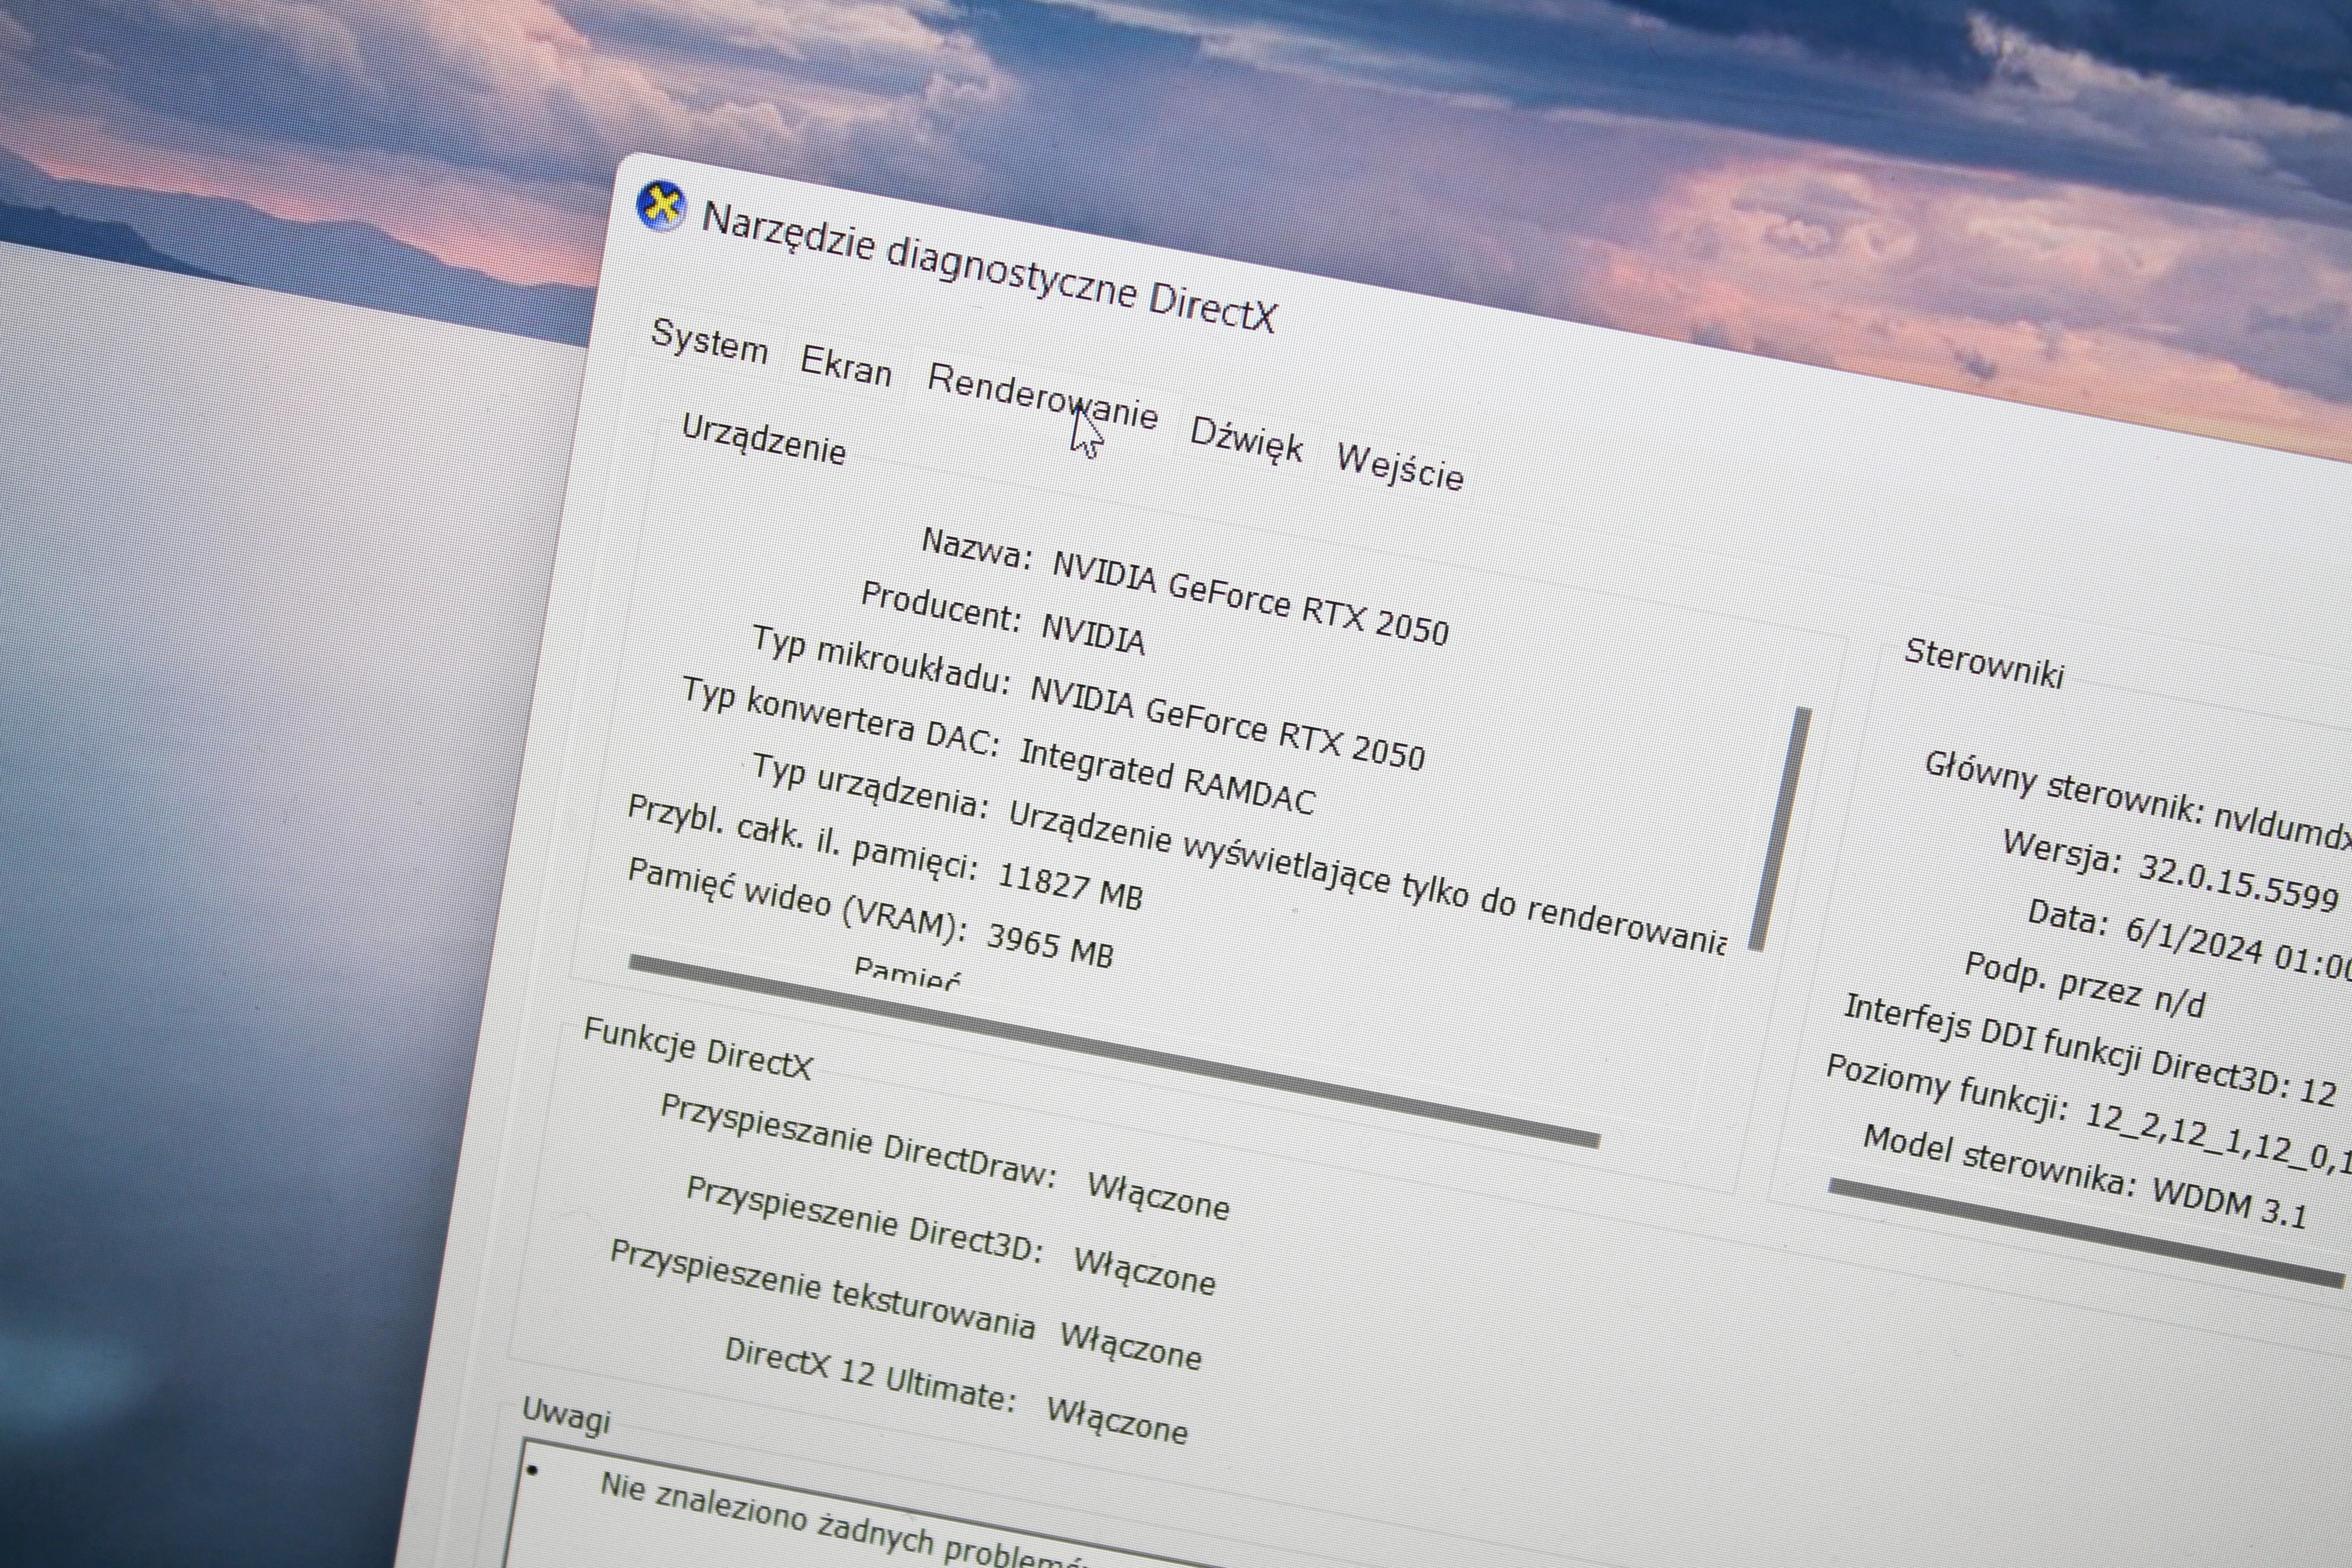Click the window title 'Narzędzie diagnostyczne DirectX'
Viewport: 2352px width, 1568px height.
tap(989, 266)
